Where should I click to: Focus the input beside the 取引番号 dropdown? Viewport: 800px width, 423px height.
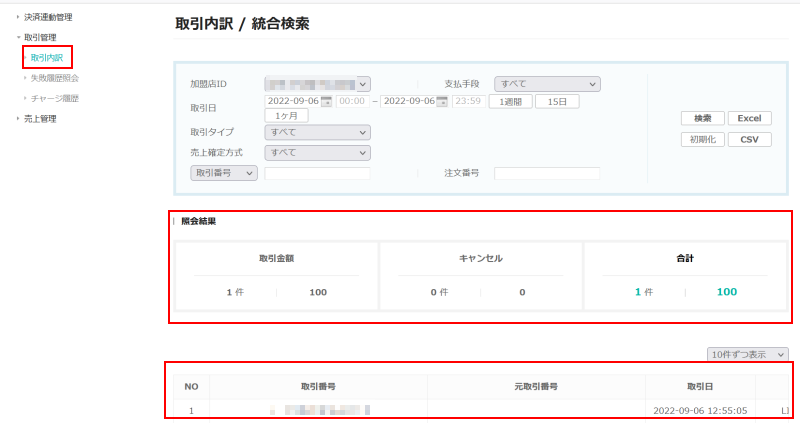coord(317,173)
